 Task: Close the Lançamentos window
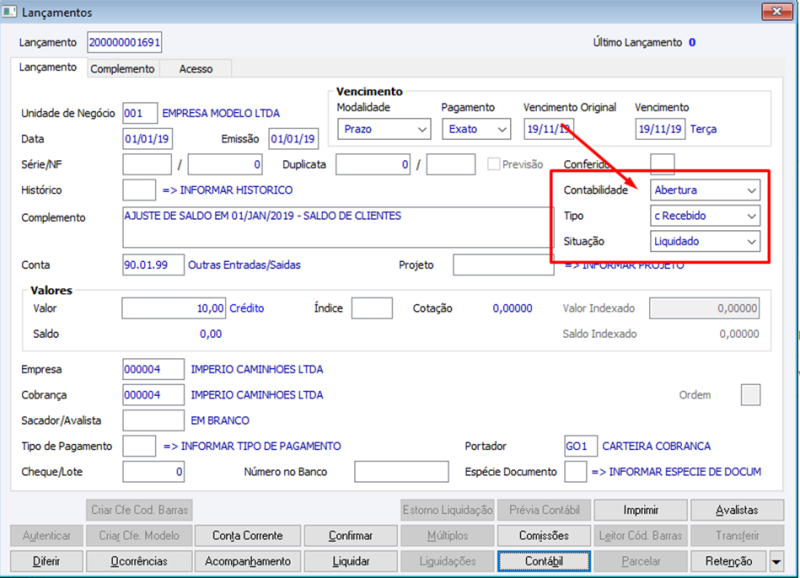point(777,11)
